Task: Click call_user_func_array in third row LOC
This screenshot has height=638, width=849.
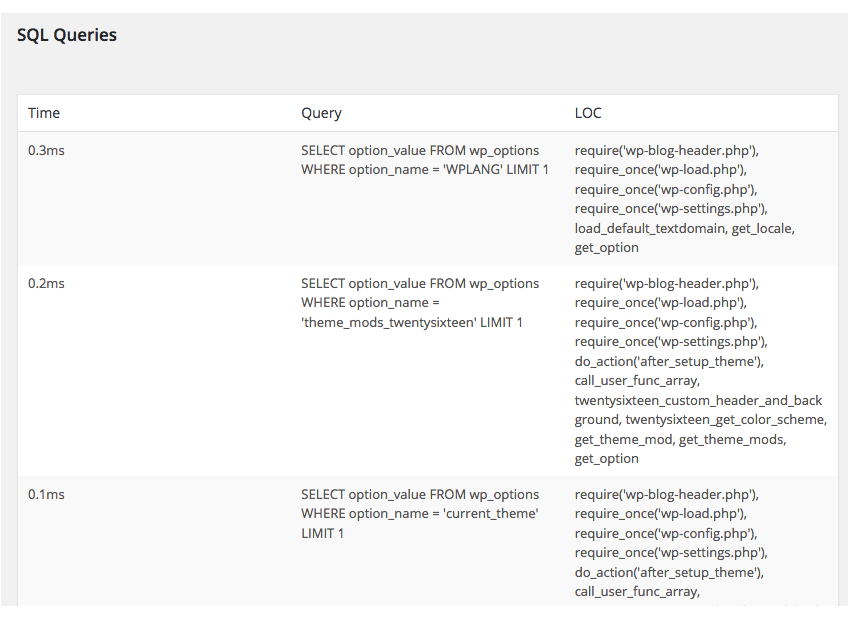Action: [636, 591]
